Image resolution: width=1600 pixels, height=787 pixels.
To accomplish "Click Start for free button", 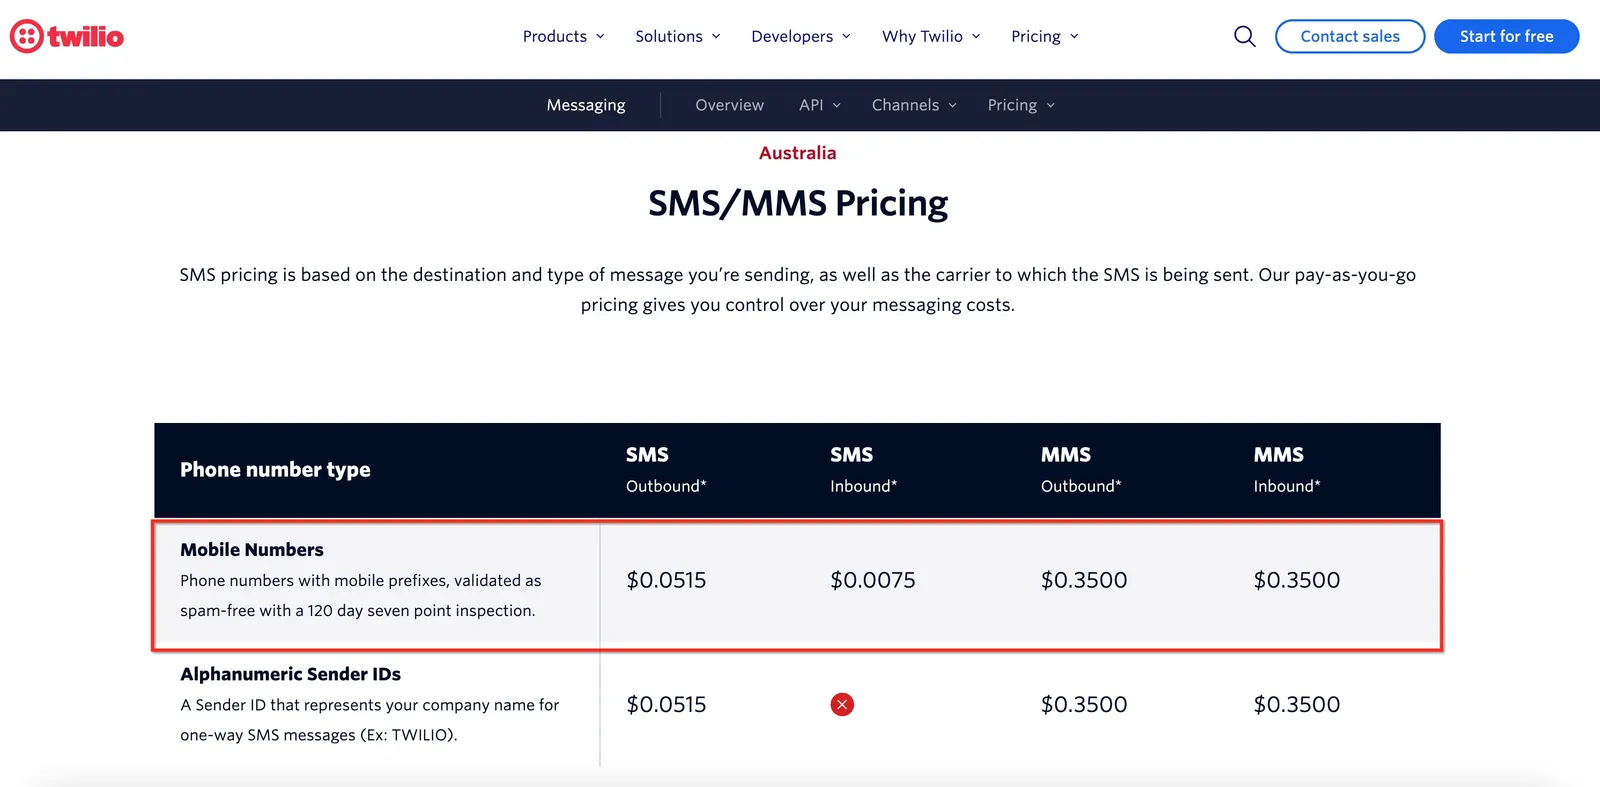I will [1506, 37].
